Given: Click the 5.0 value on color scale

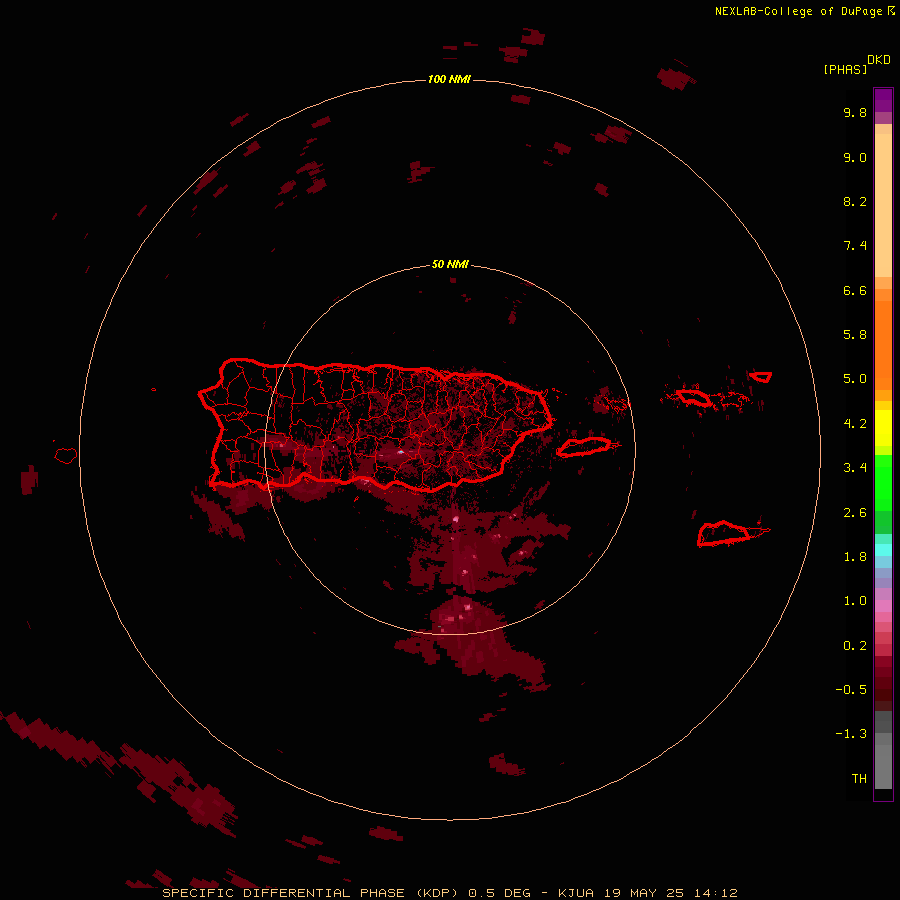Looking at the screenshot, I should (x=855, y=379).
